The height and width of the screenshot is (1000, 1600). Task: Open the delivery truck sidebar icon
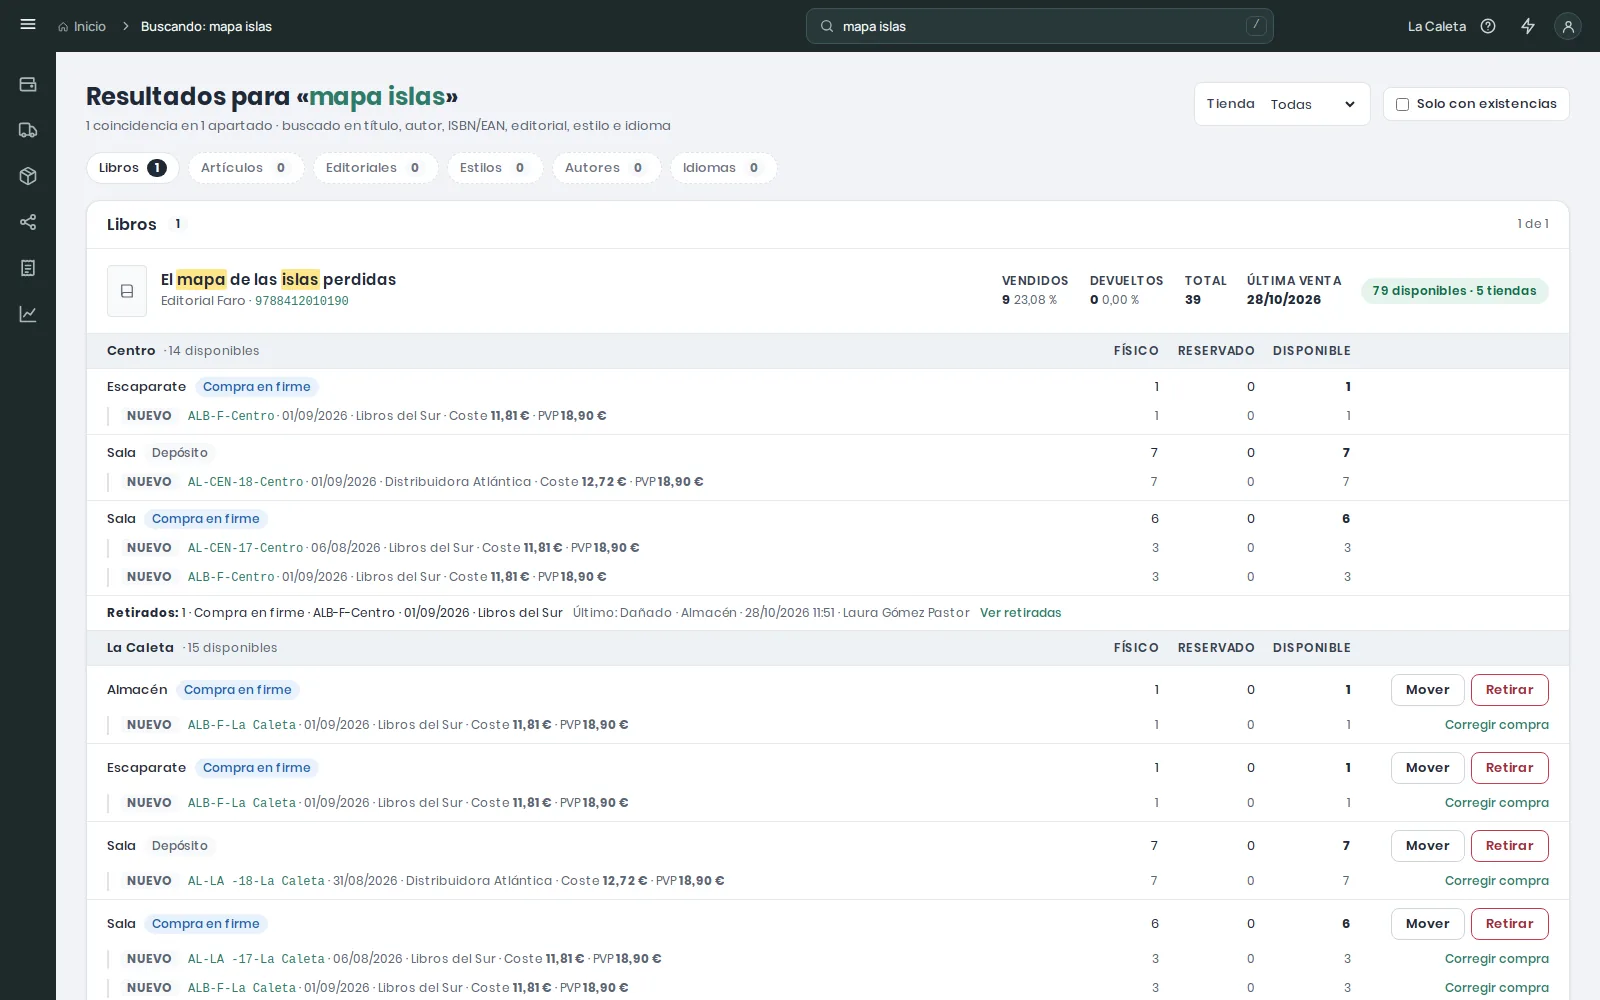[28, 130]
